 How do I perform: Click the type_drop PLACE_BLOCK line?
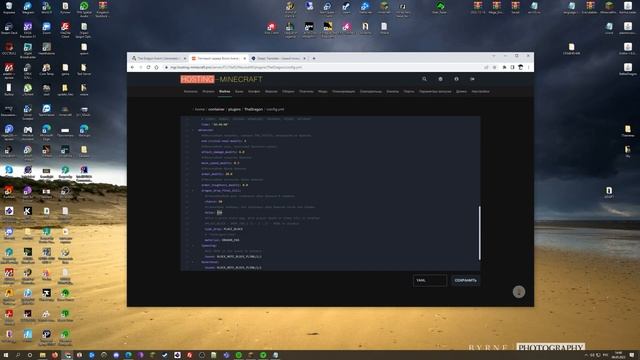coord(224,229)
